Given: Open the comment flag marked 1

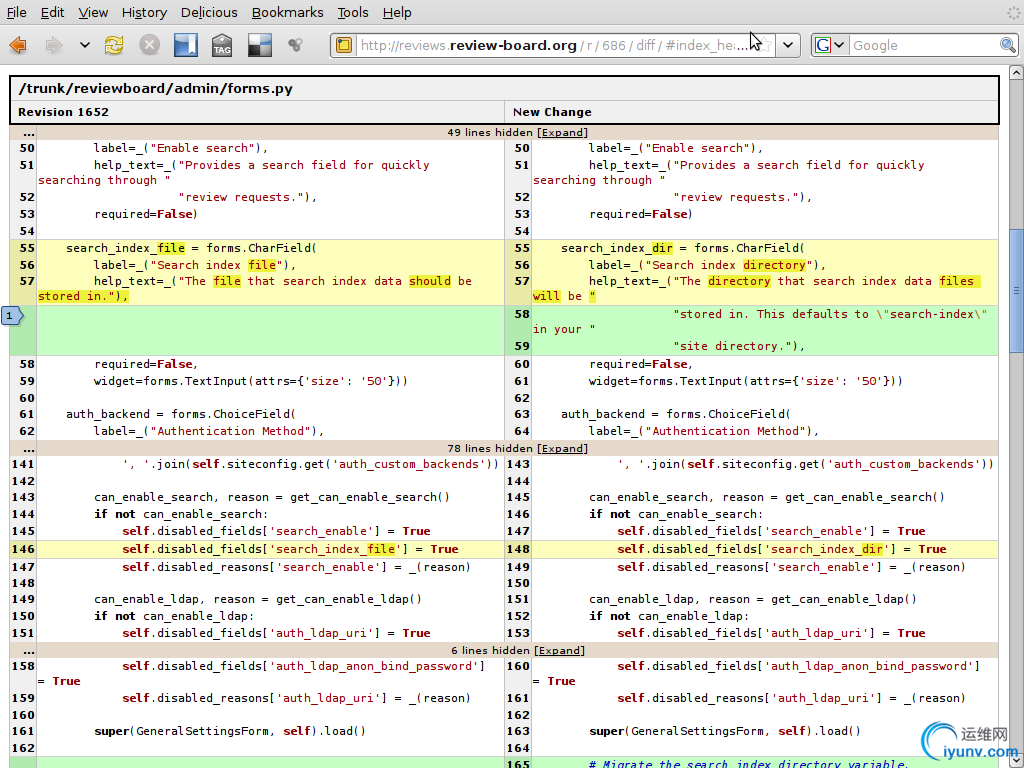Looking at the screenshot, I should [x=12, y=316].
